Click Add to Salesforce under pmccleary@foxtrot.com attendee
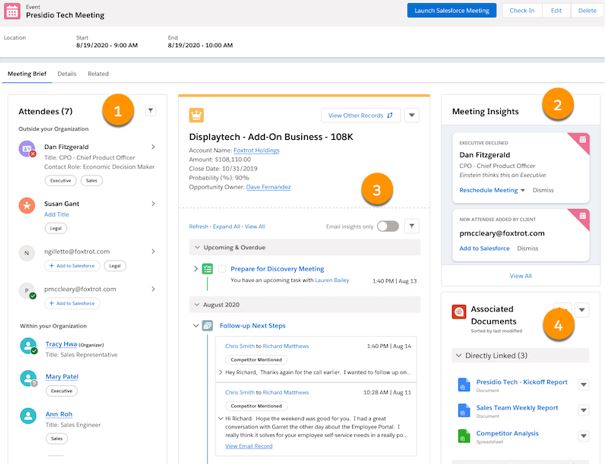 click(72, 303)
